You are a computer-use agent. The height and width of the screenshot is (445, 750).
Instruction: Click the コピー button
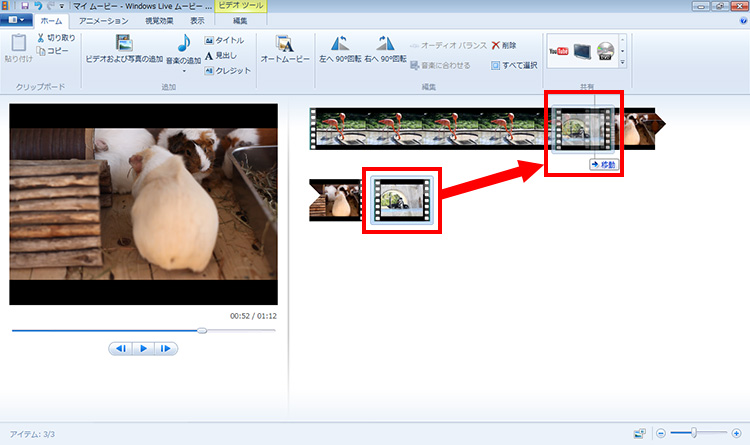tap(53, 51)
